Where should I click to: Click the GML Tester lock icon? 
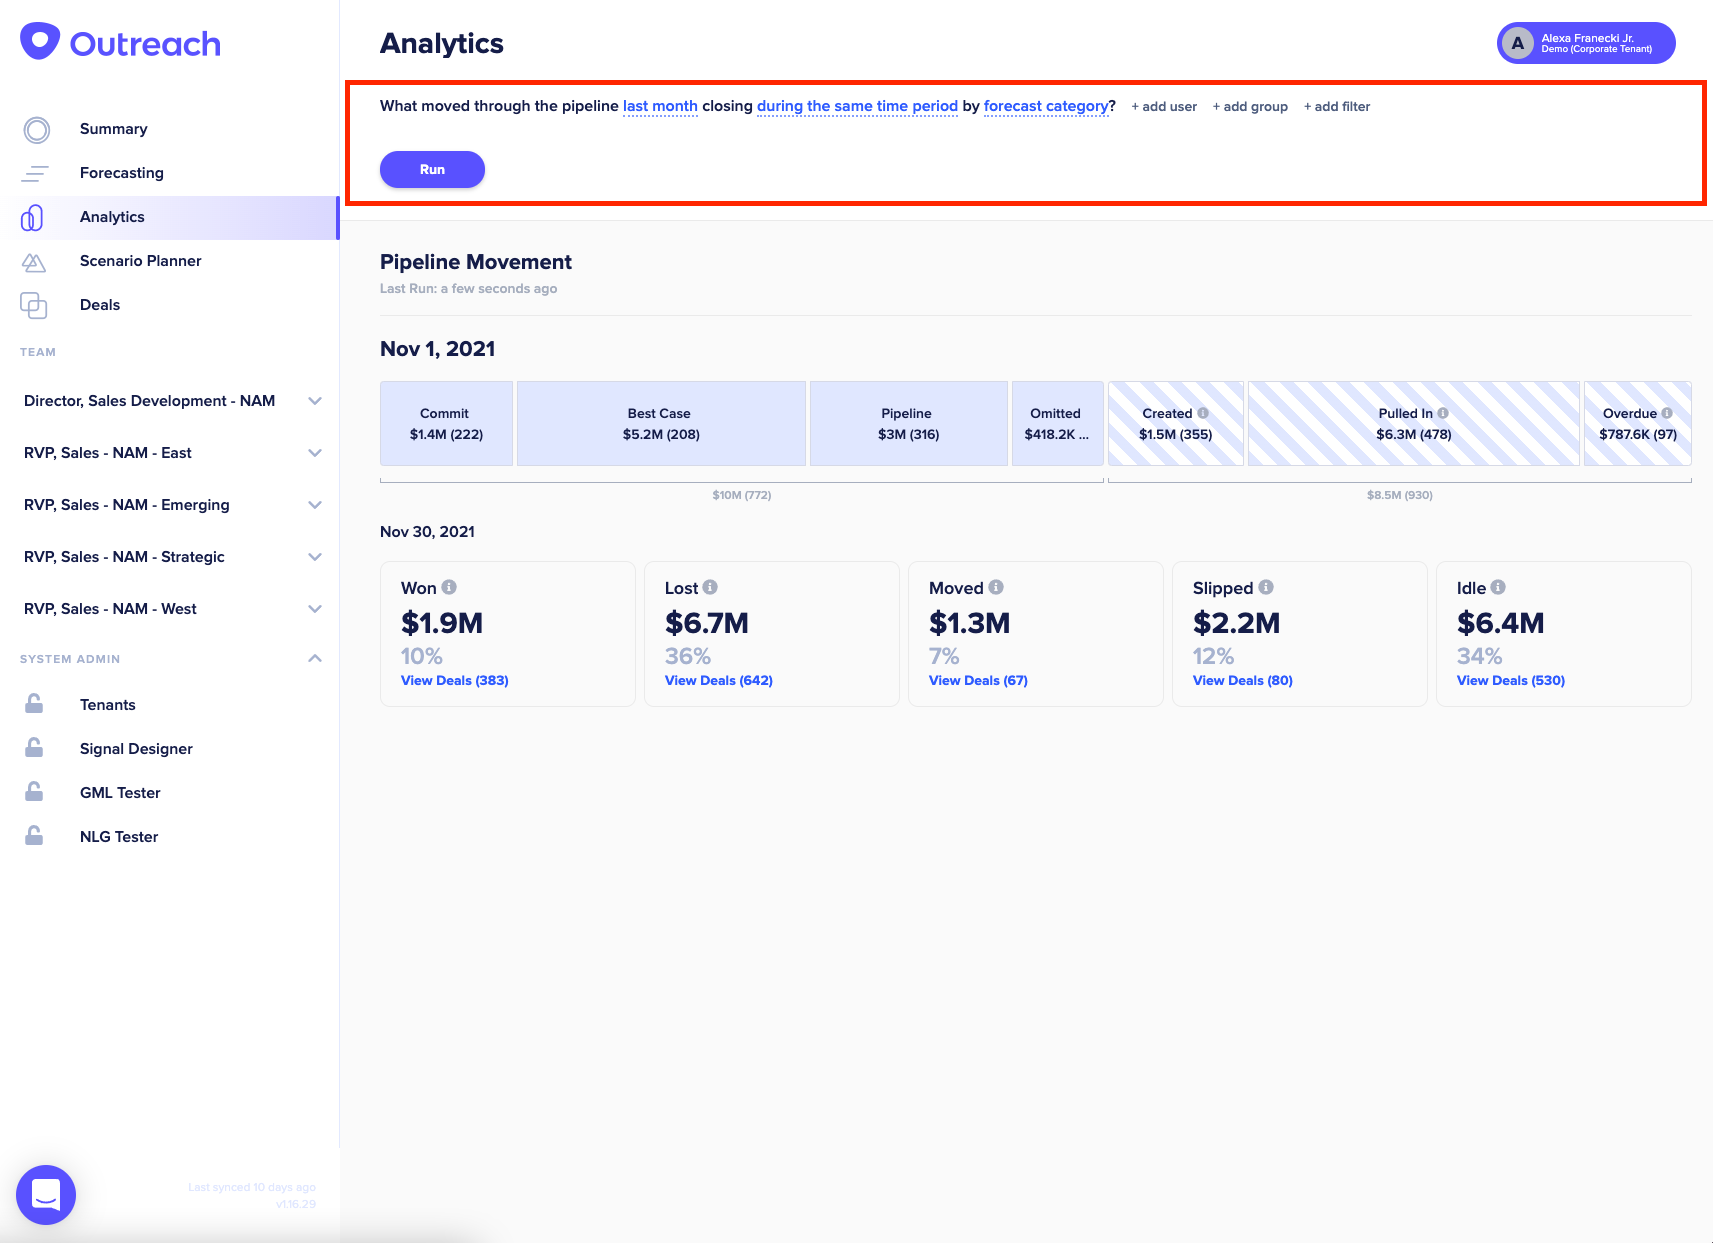(x=34, y=792)
